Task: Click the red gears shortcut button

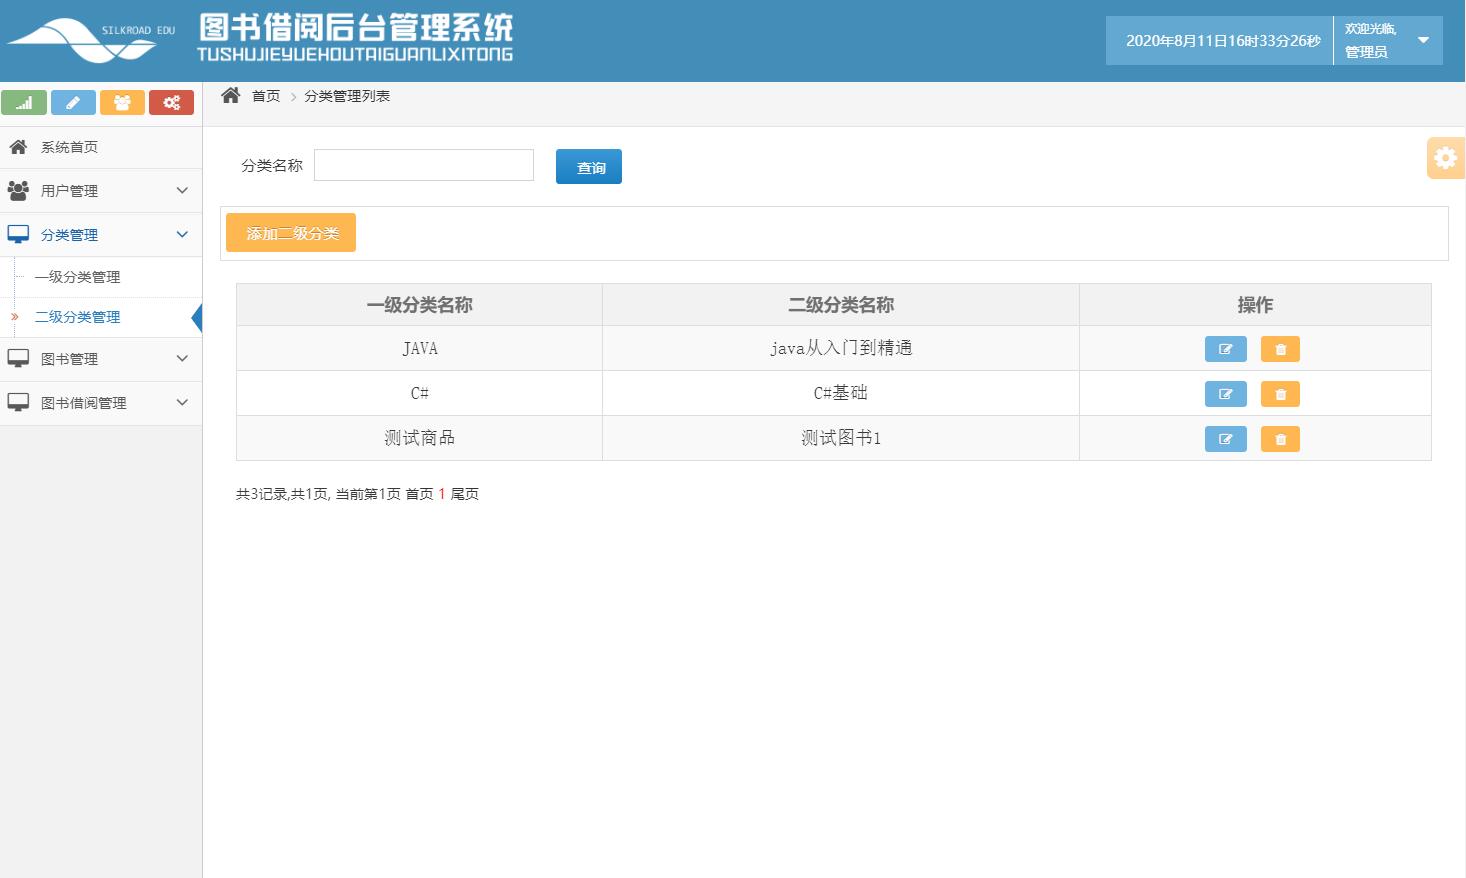Action: (171, 103)
